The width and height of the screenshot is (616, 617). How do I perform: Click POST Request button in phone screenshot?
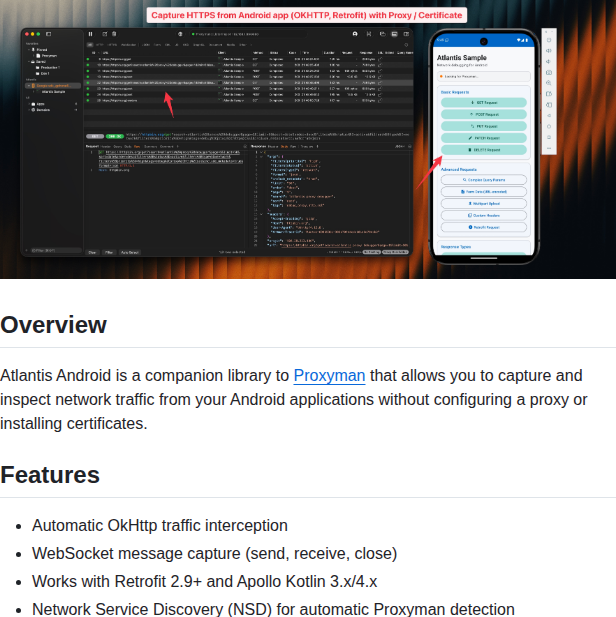484,114
